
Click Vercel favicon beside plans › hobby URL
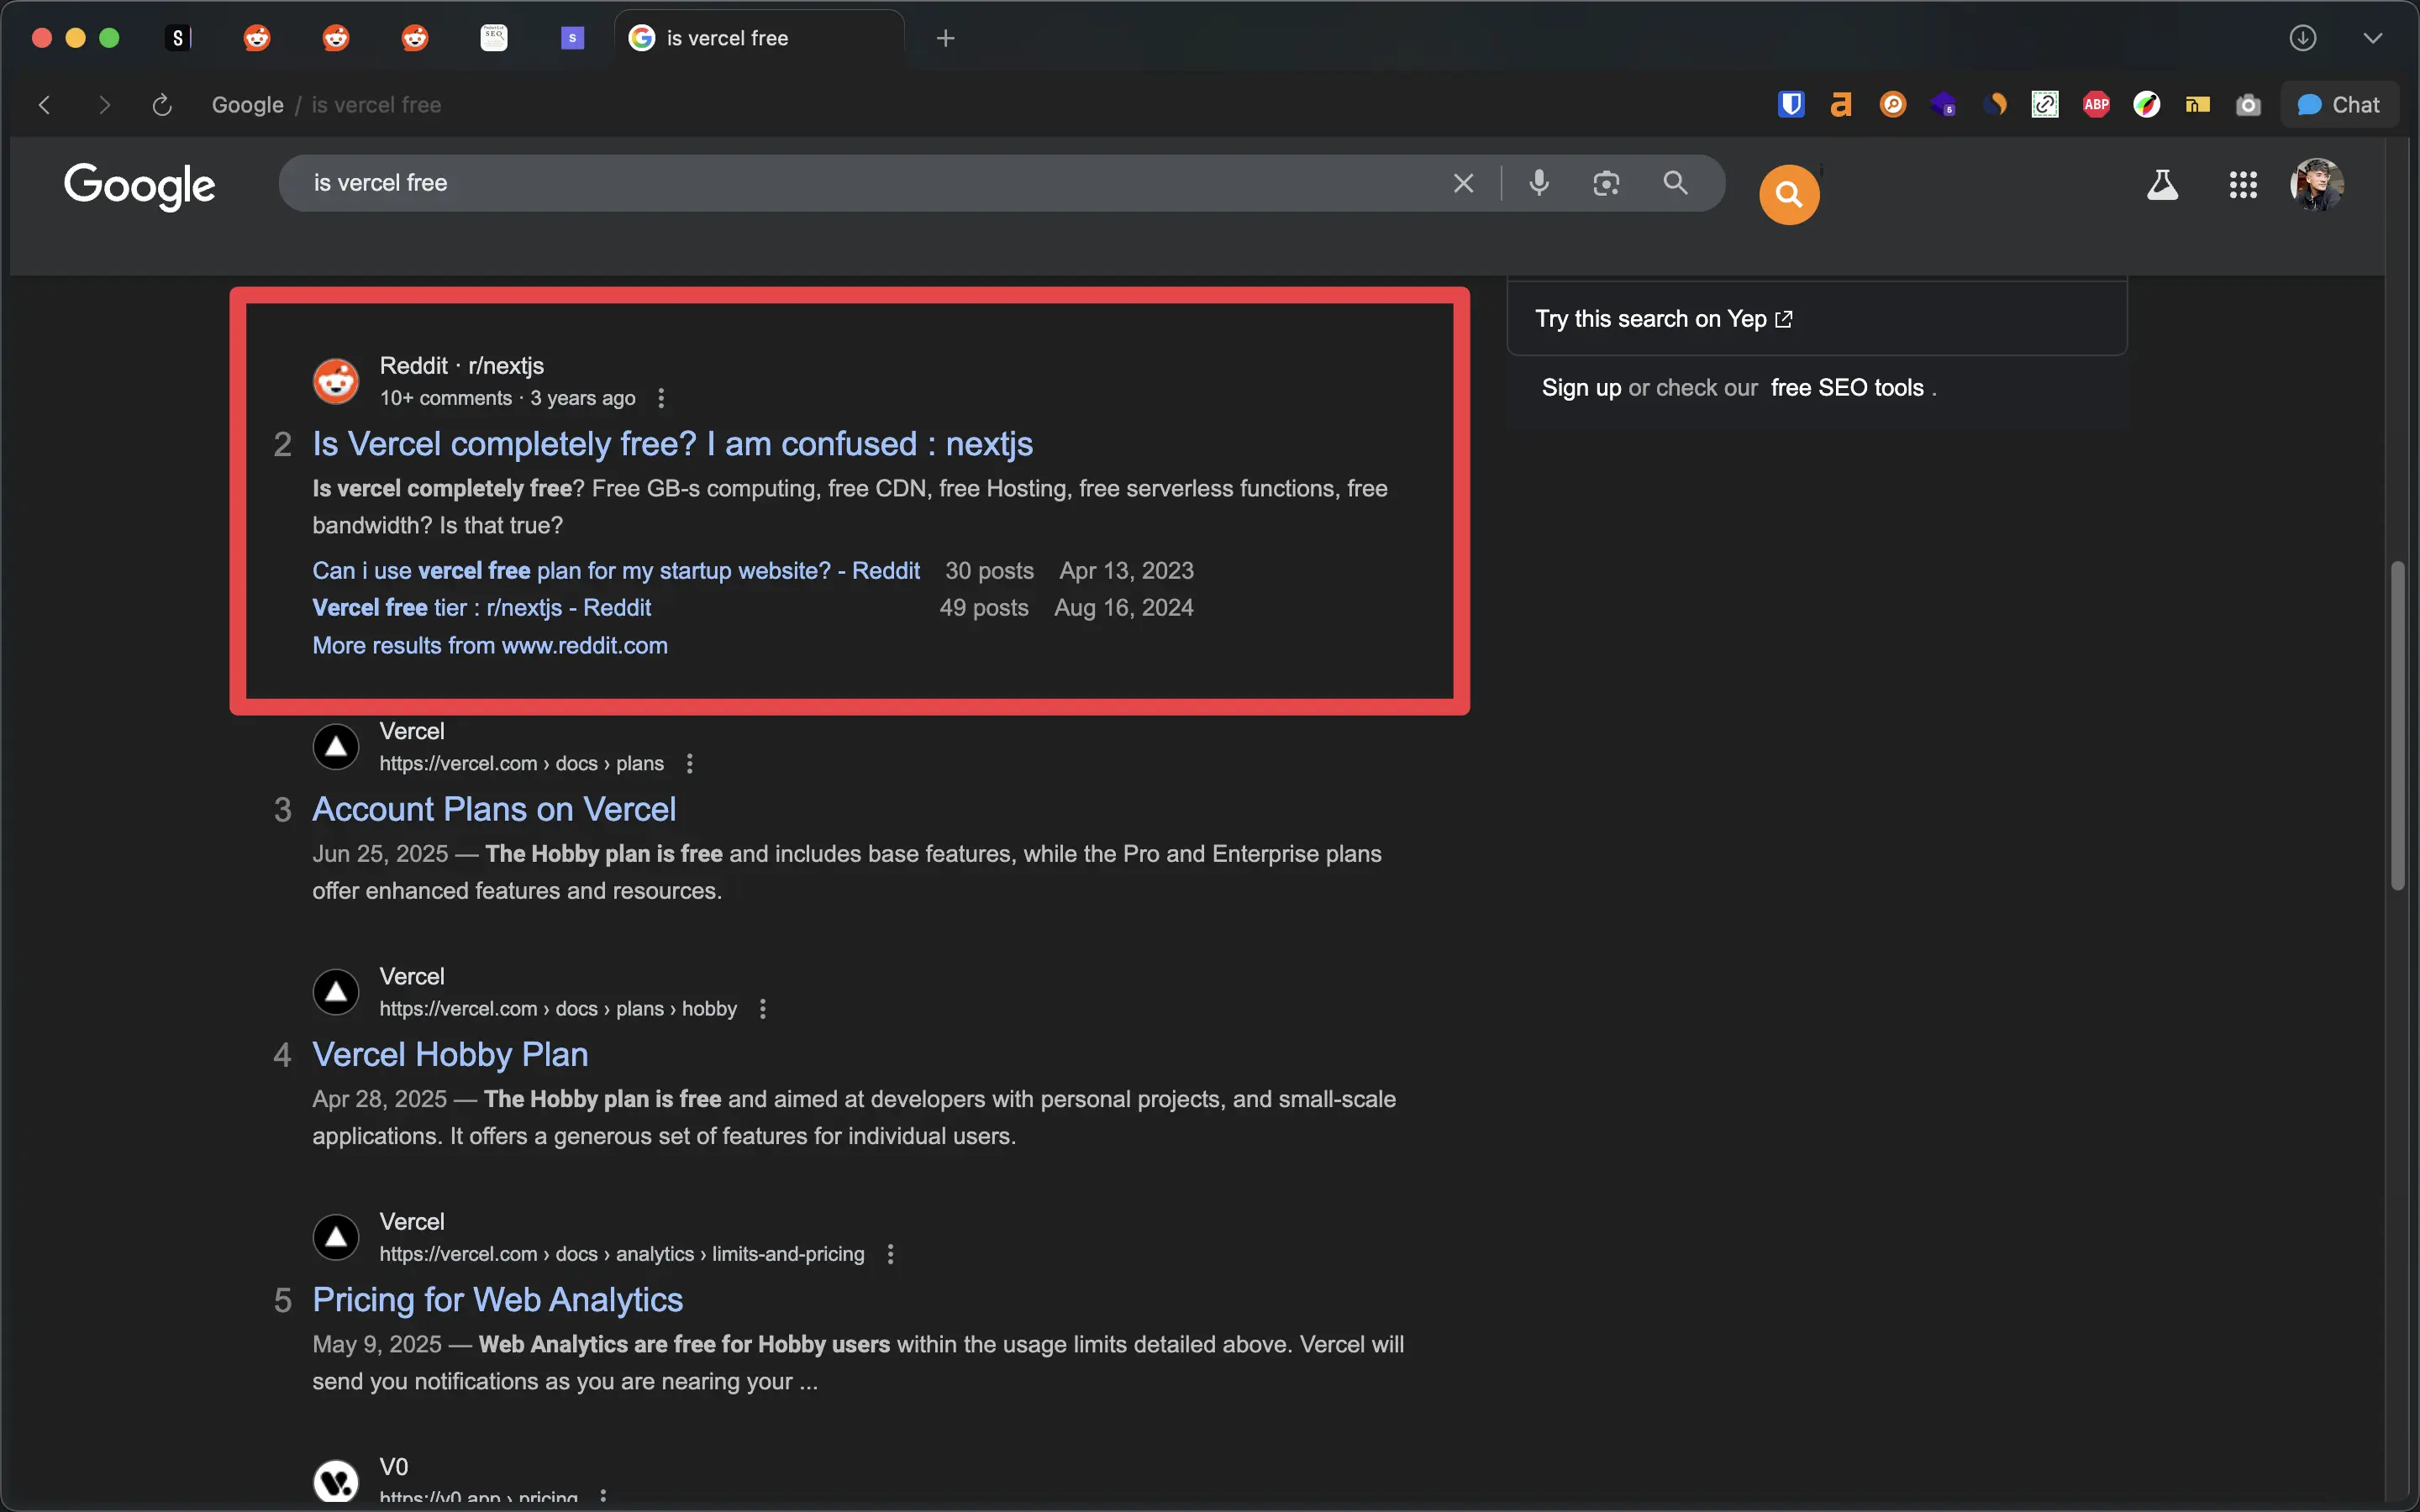pyautogui.click(x=336, y=991)
